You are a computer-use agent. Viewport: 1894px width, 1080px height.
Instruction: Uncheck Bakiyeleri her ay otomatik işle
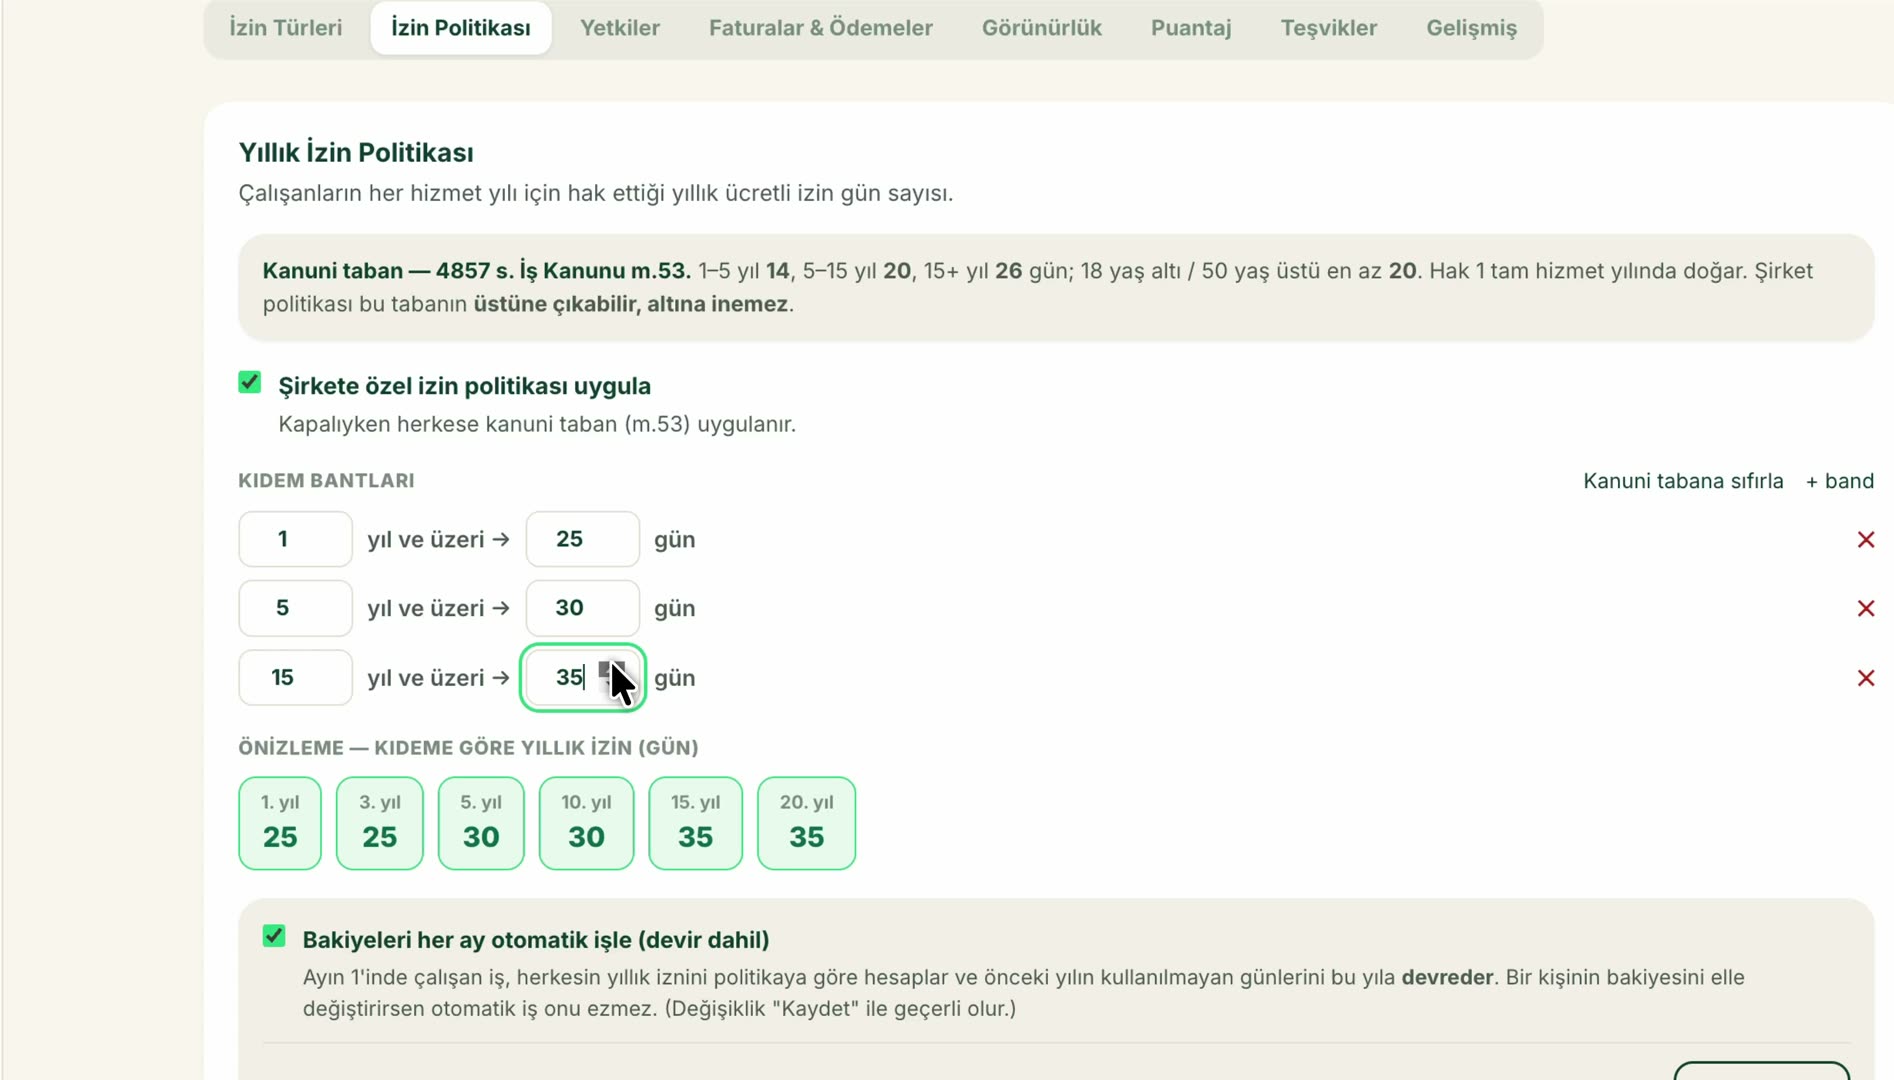[274, 936]
